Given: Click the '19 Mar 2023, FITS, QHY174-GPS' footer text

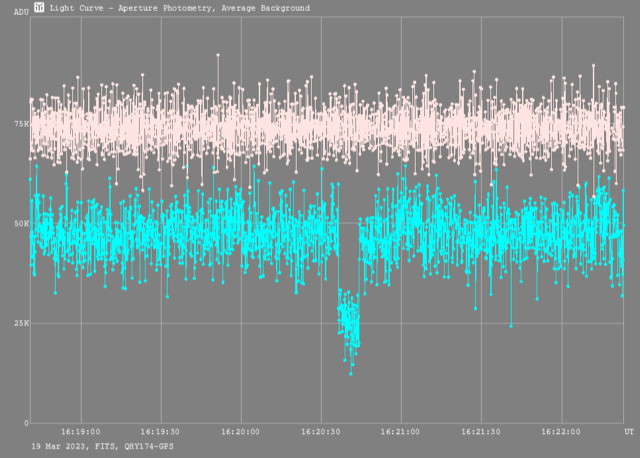Looking at the screenshot, I should coord(102,447).
